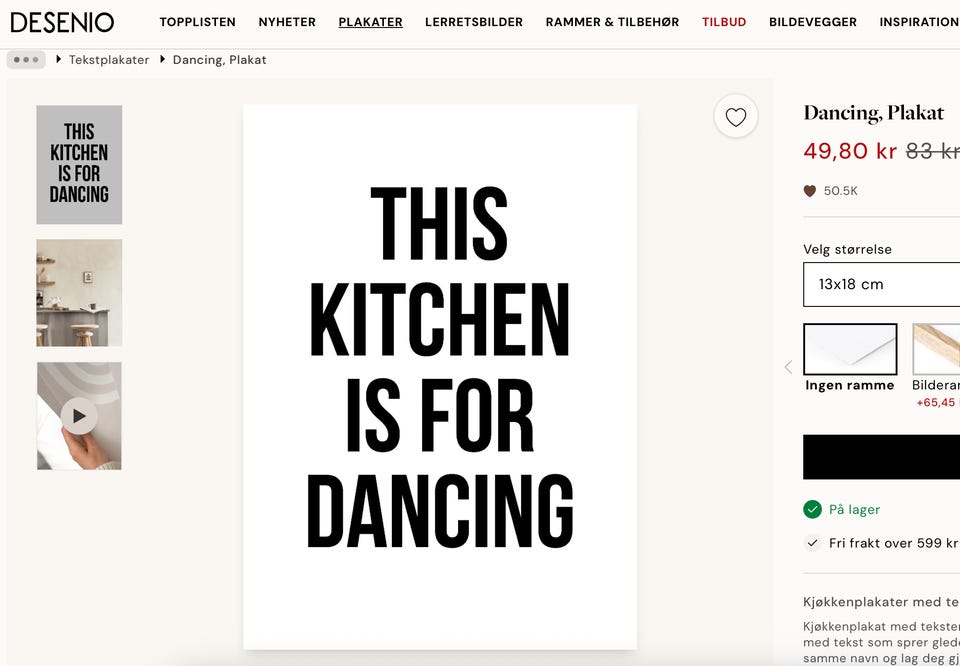960x666 pixels.
Task: Click the black add-to-cart button
Action: point(882,457)
